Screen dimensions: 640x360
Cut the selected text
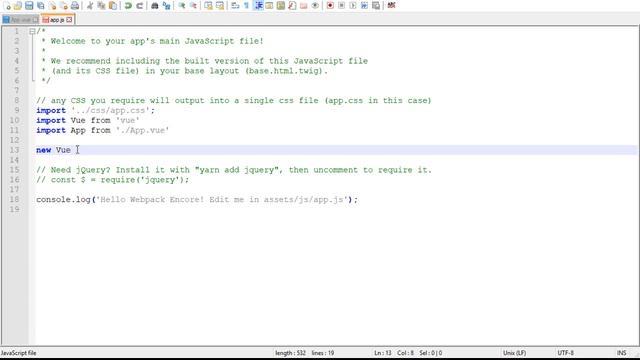[90, 5]
